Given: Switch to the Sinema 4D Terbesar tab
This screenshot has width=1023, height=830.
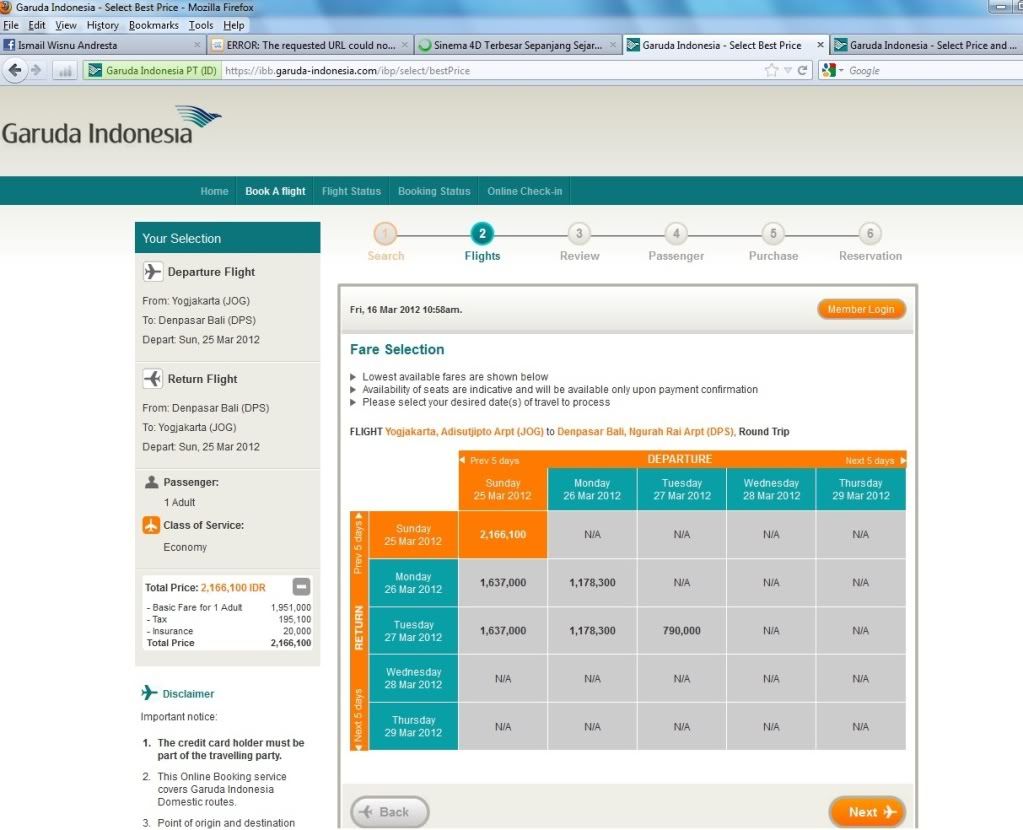Looking at the screenshot, I should pyautogui.click(x=517, y=45).
